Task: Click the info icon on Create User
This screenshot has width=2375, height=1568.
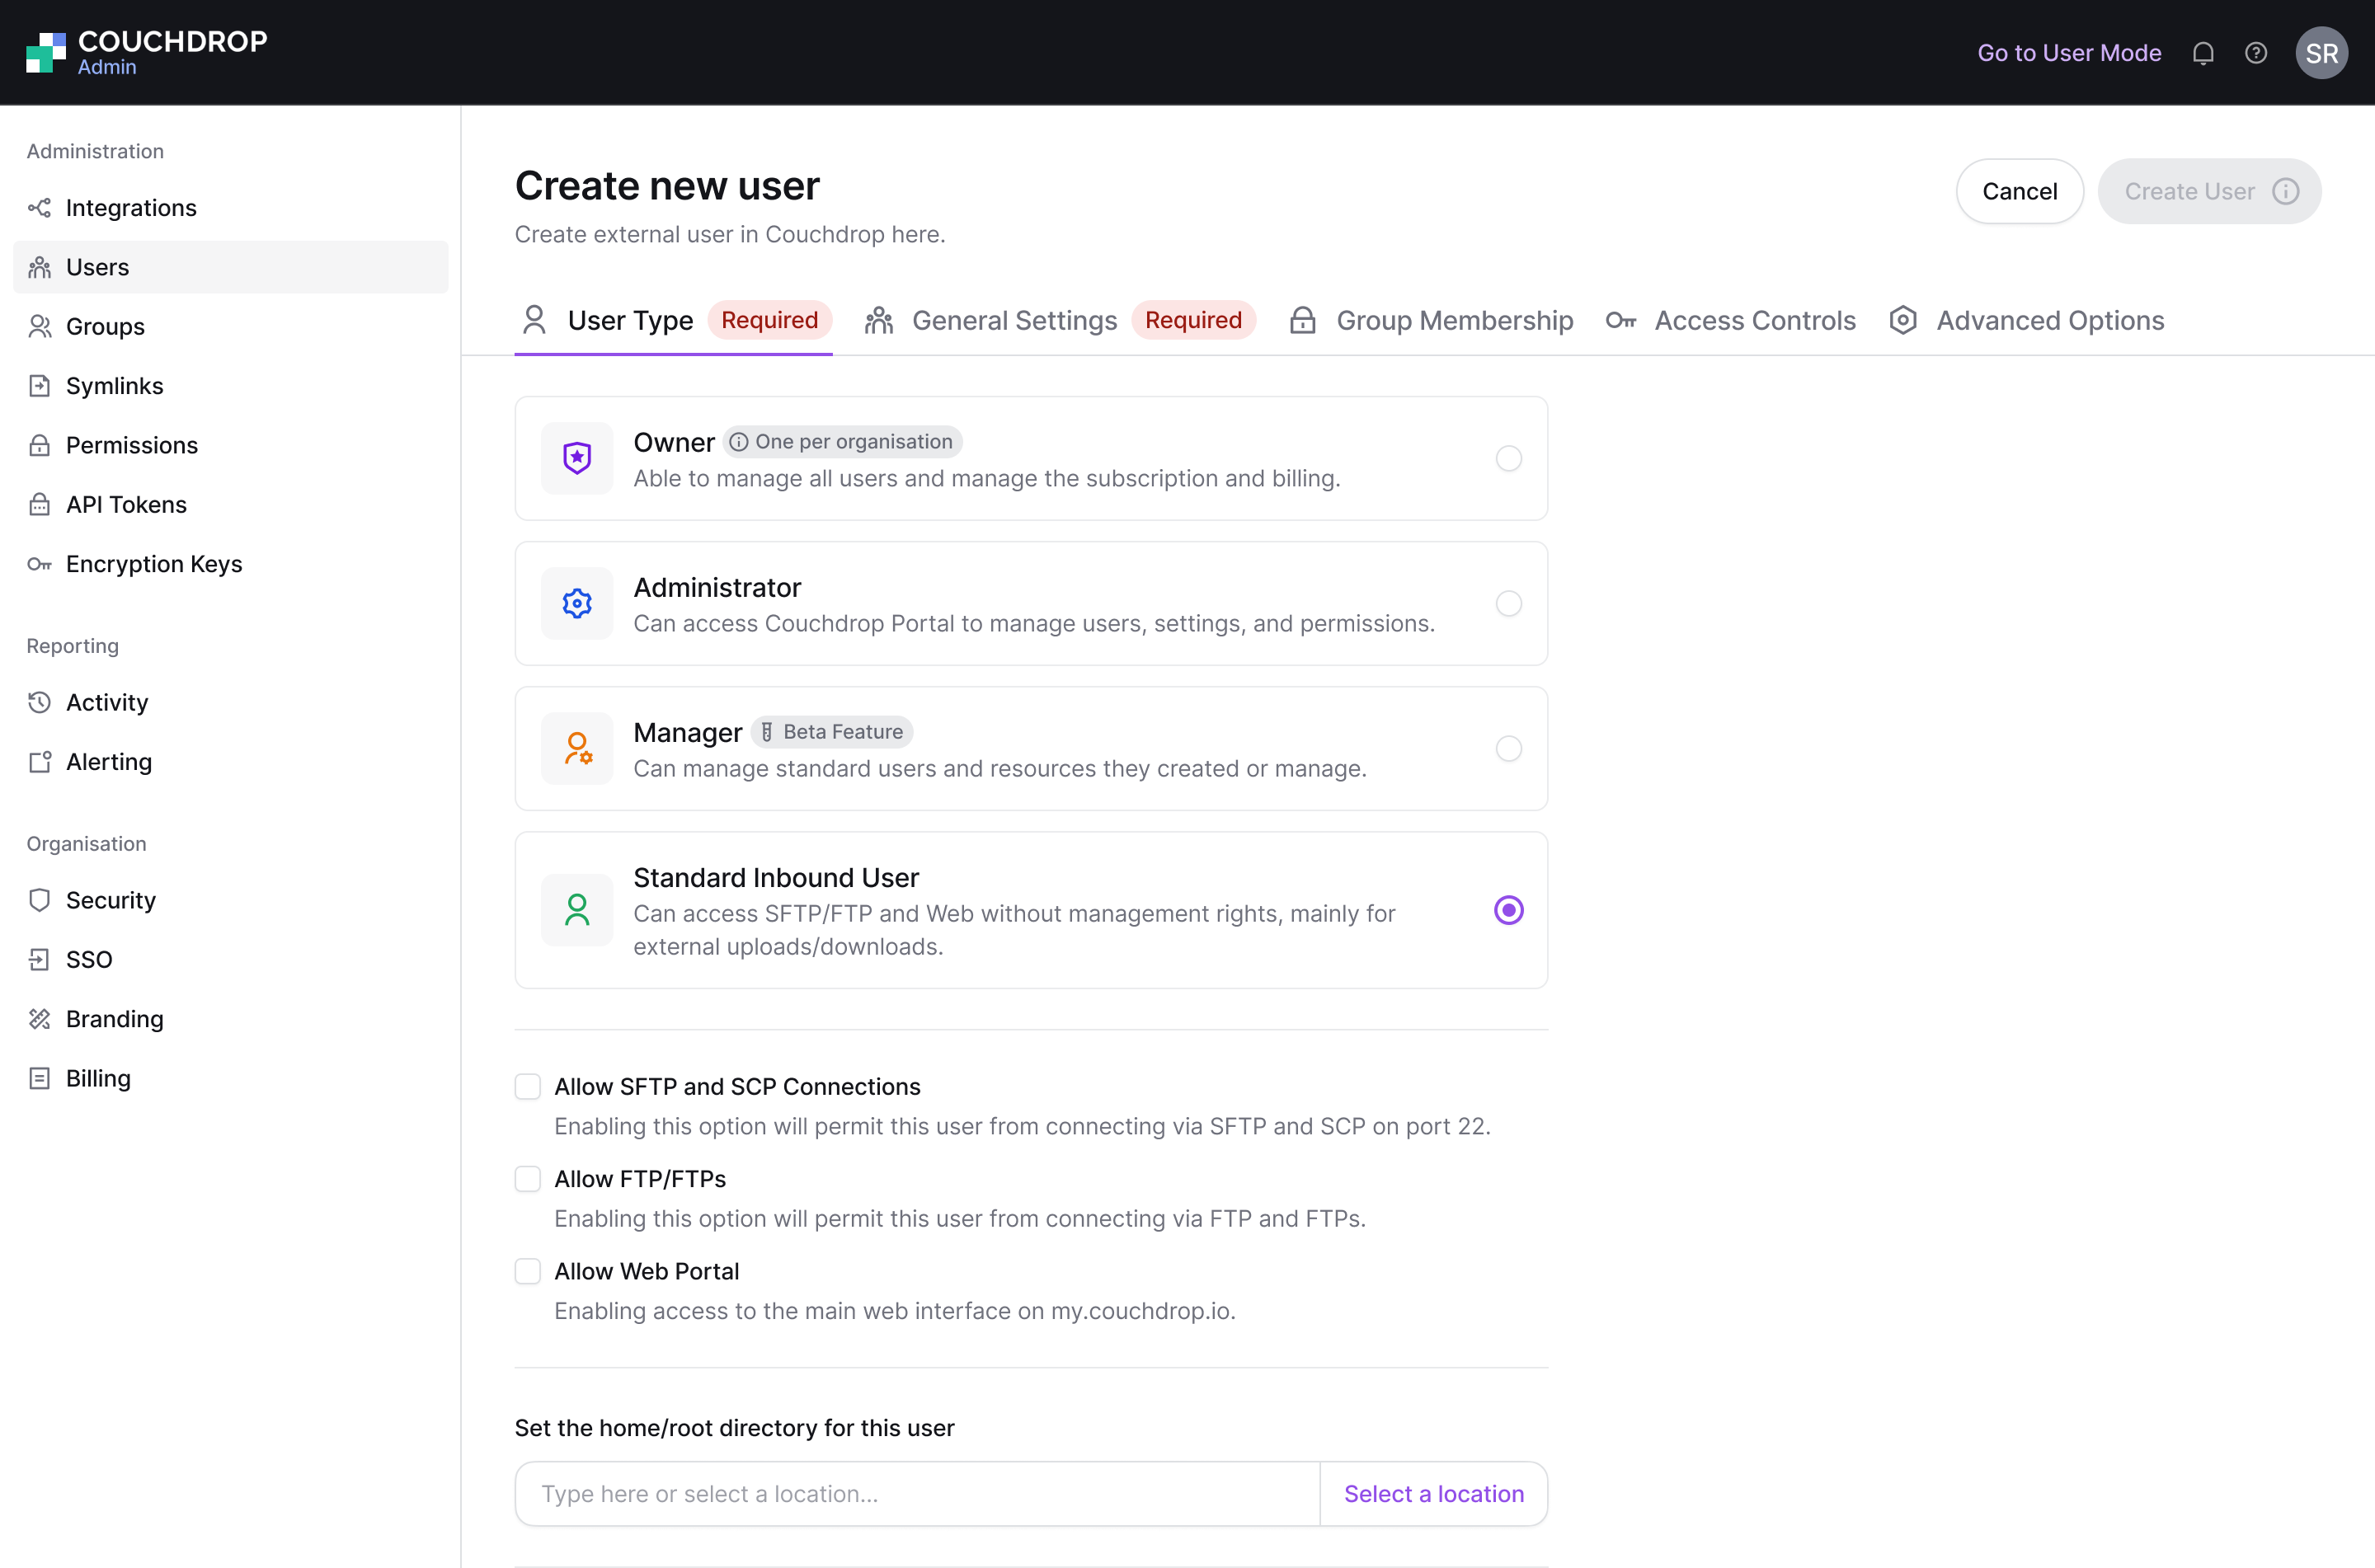Action: 2285,191
